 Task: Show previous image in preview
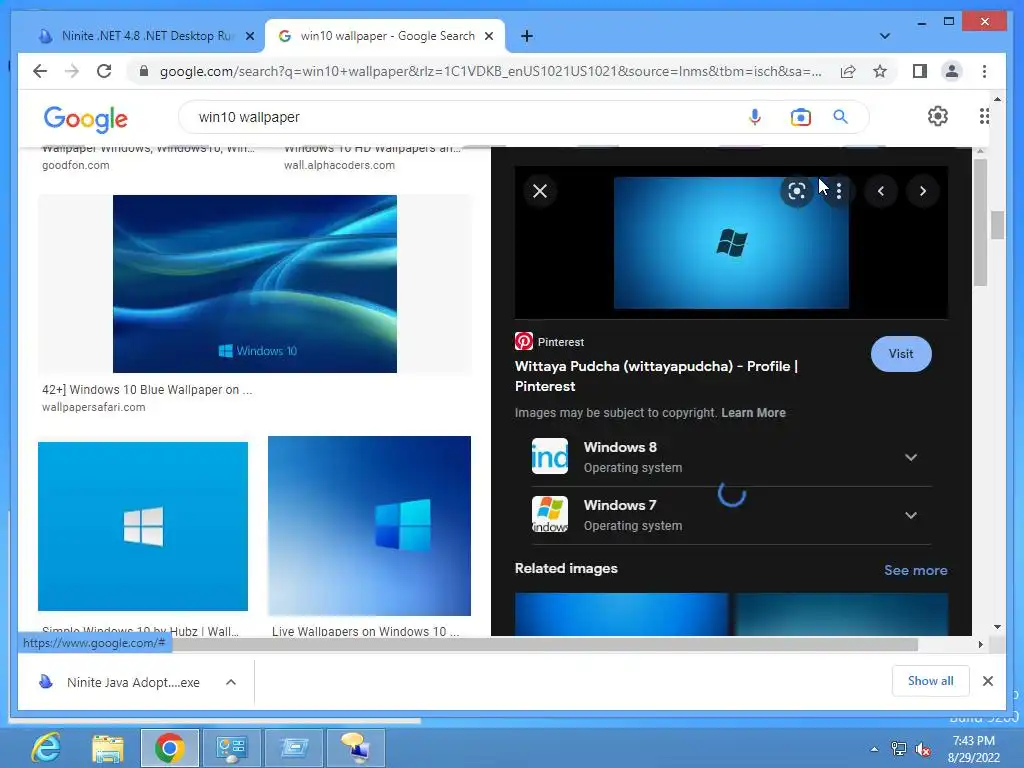click(x=881, y=191)
